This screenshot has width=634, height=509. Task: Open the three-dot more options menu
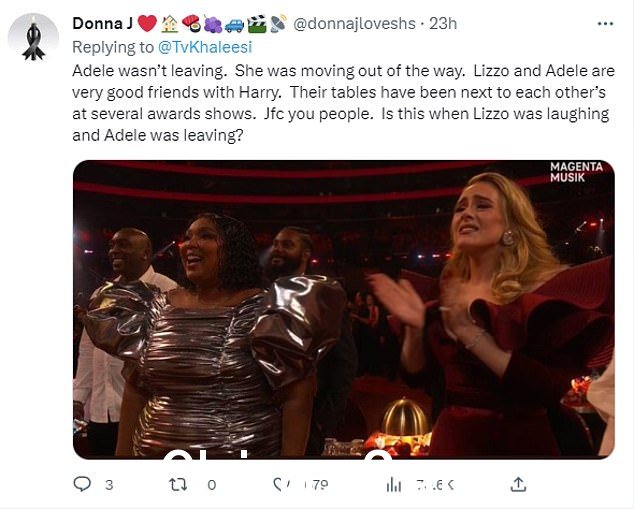point(605,24)
